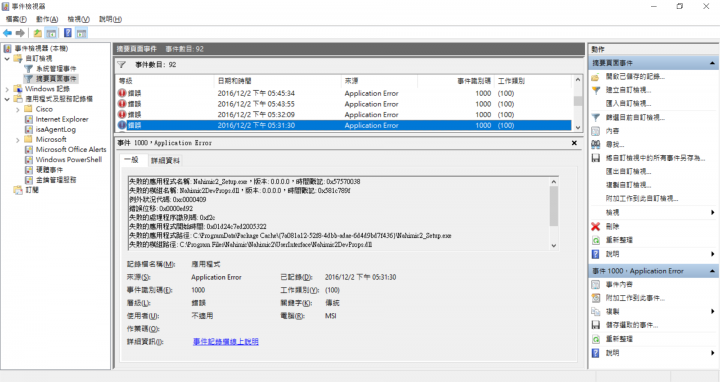
Task: Select isaAgentLog in the tree
Action: coord(56,129)
